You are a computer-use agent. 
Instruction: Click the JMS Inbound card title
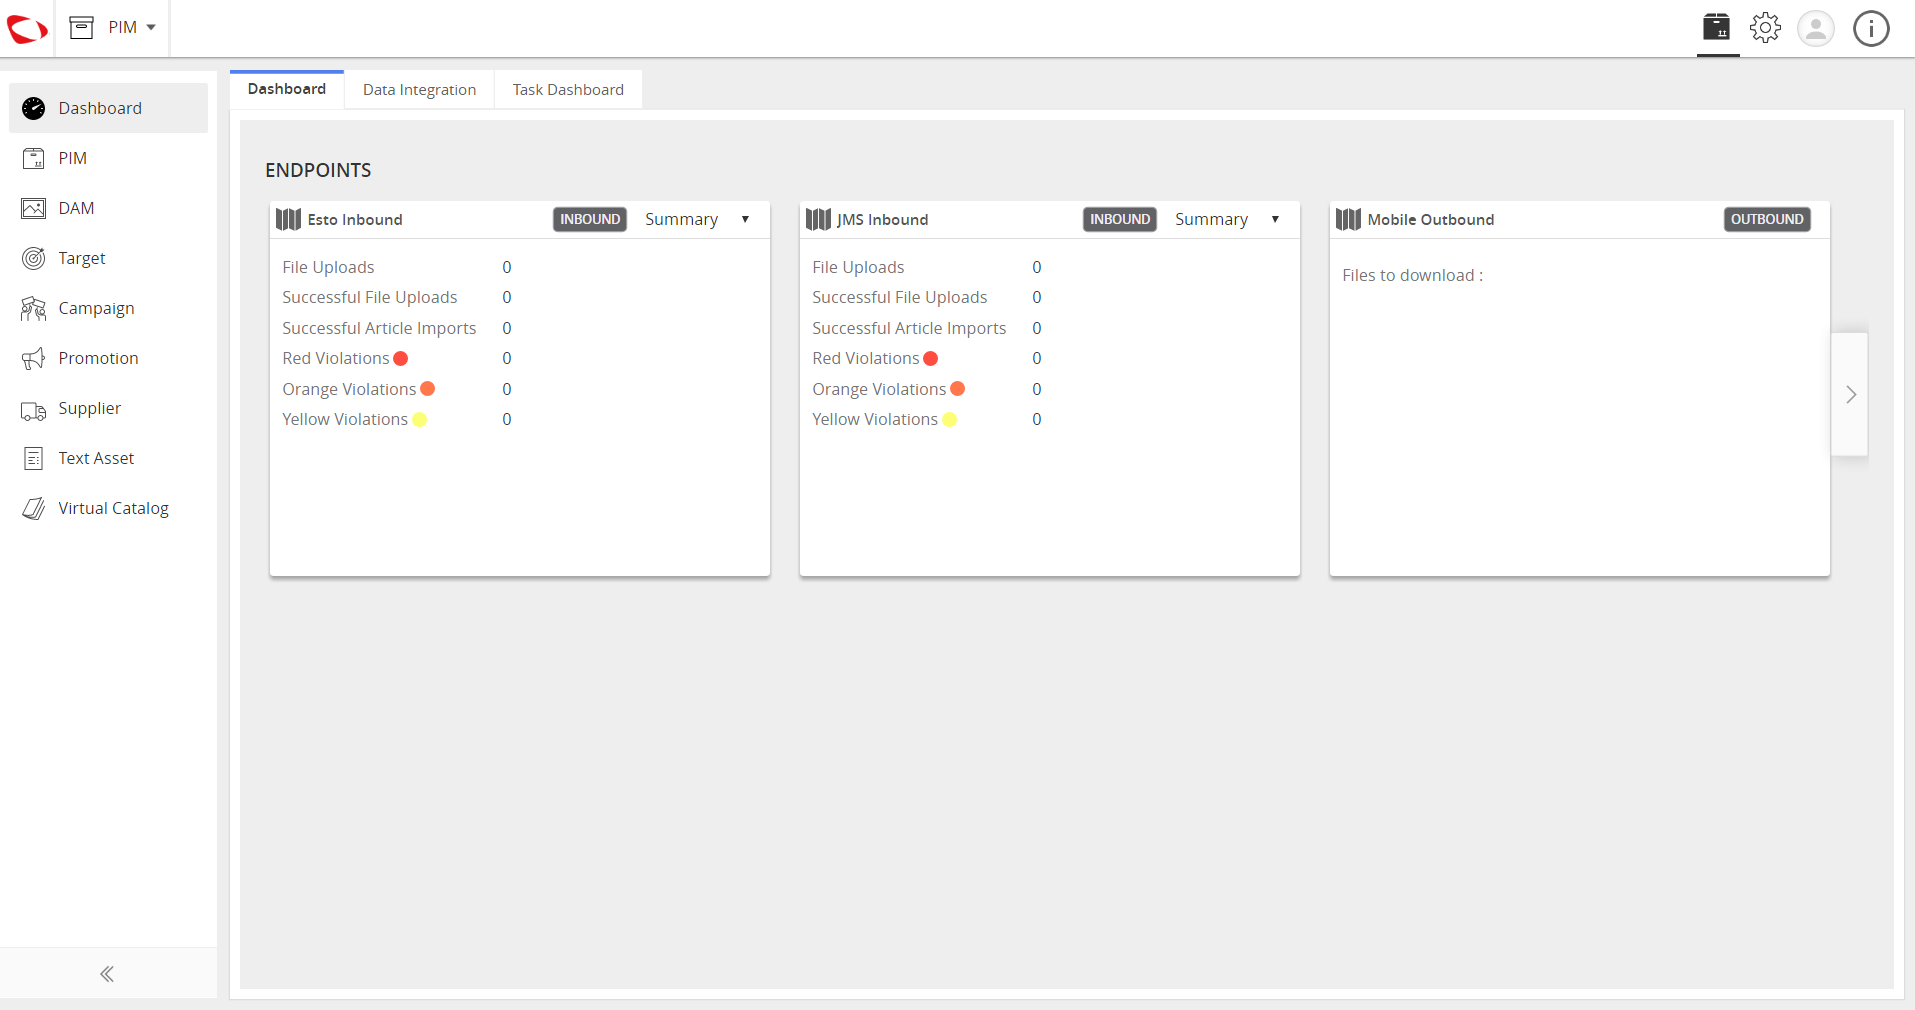coord(882,219)
